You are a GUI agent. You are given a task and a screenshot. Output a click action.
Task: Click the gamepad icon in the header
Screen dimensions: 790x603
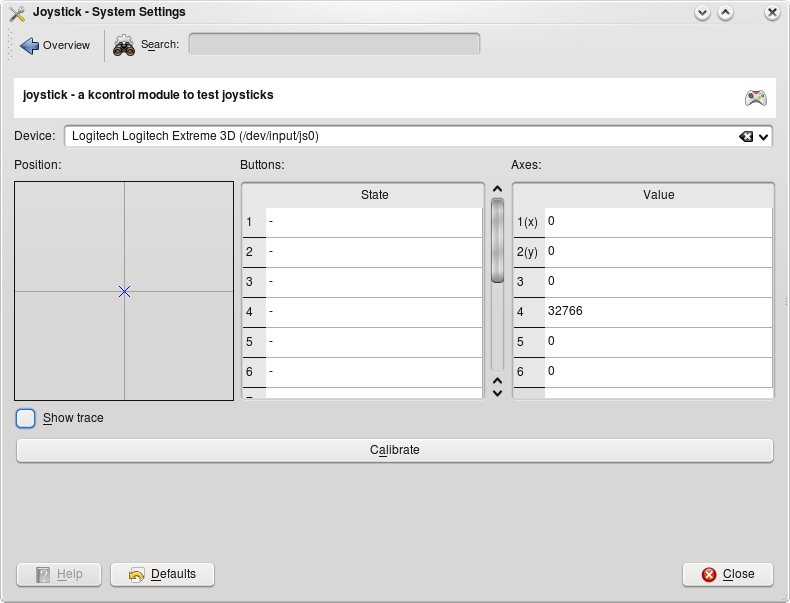tap(755, 97)
